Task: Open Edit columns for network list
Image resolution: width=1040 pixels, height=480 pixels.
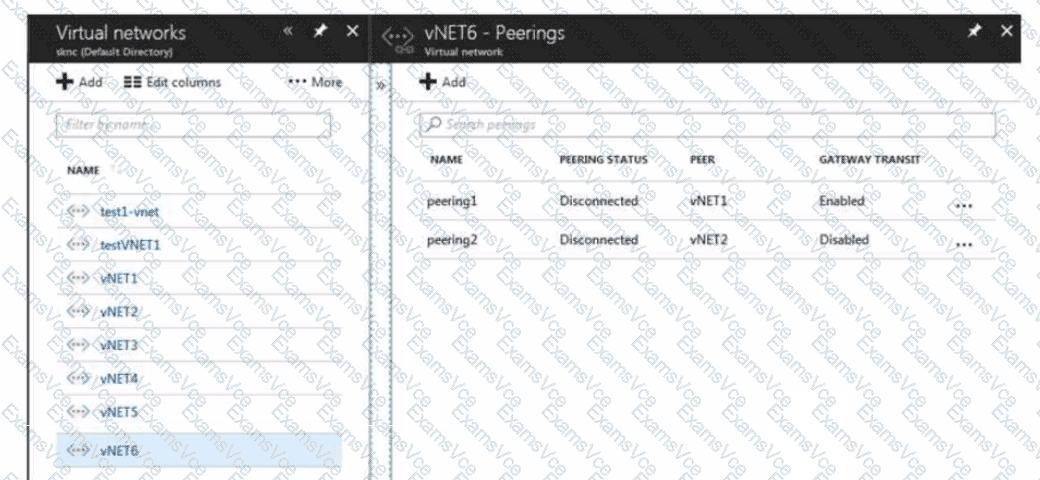Action: [172, 82]
